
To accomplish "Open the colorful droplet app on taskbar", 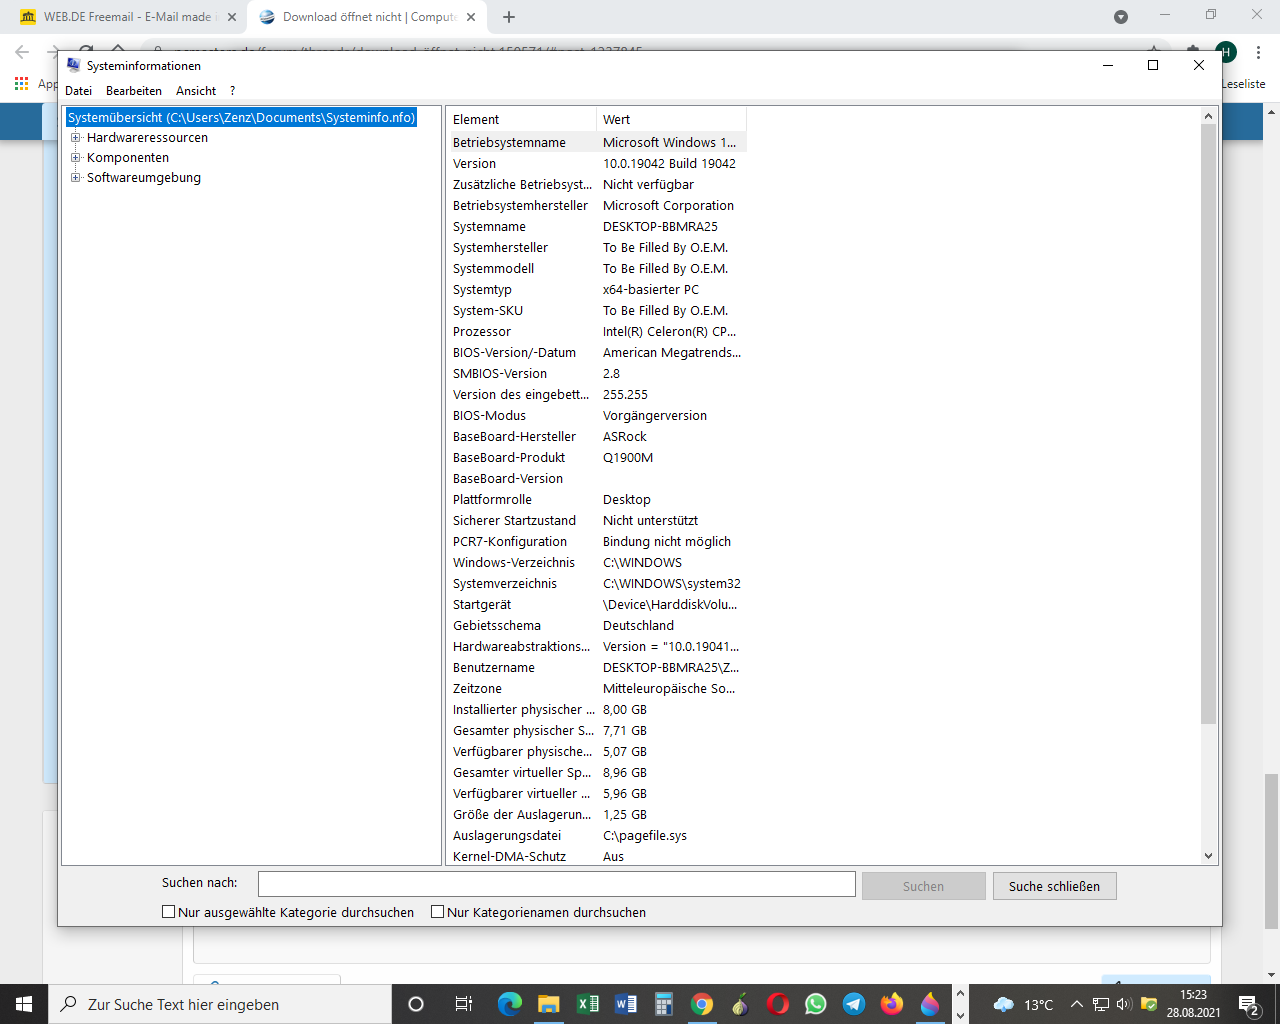I will click(930, 1004).
